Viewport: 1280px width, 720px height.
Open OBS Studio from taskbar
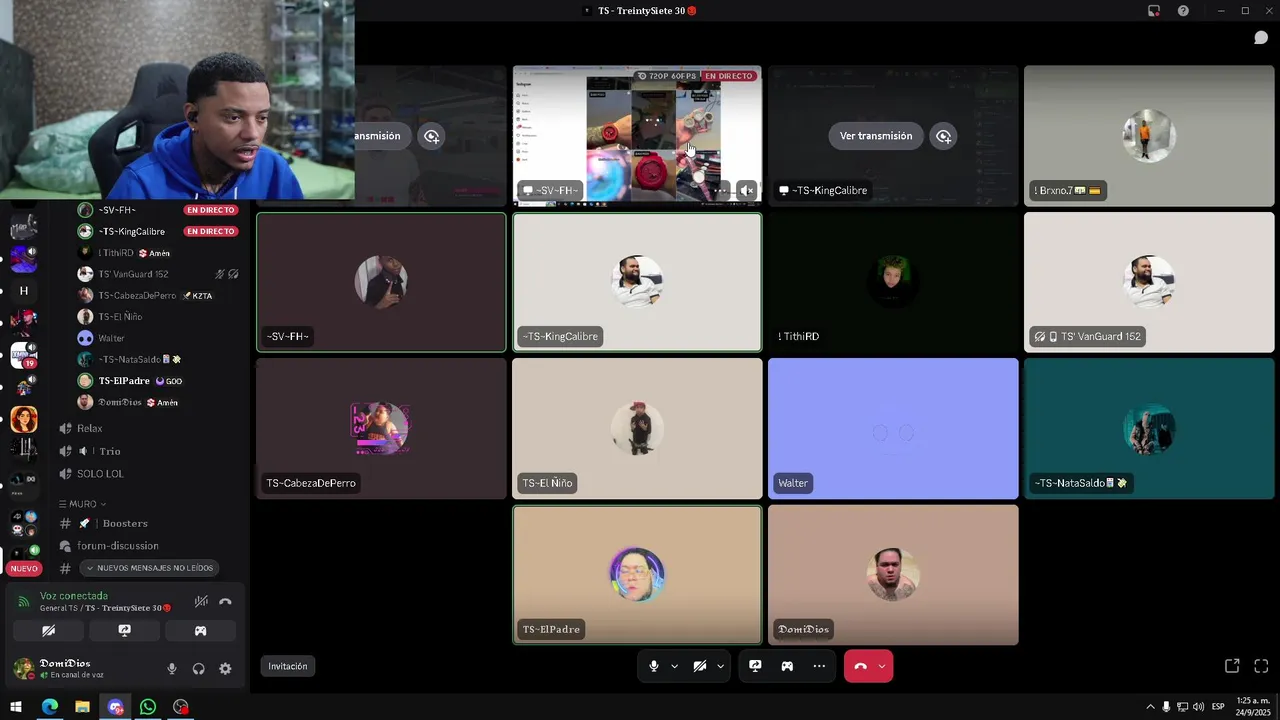180,707
